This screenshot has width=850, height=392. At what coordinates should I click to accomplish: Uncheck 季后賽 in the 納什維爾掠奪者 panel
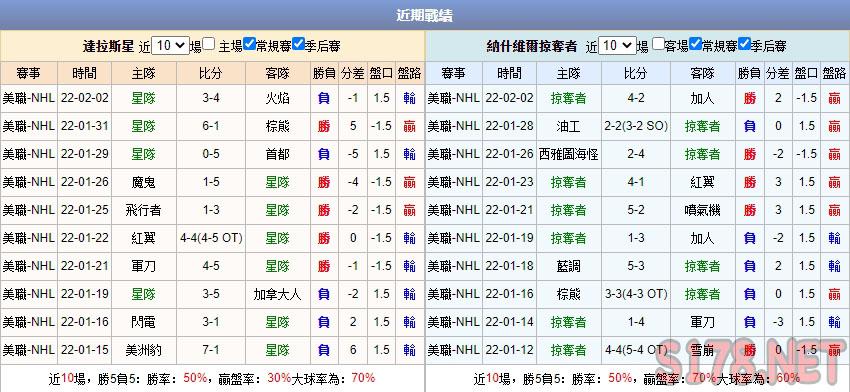point(744,44)
